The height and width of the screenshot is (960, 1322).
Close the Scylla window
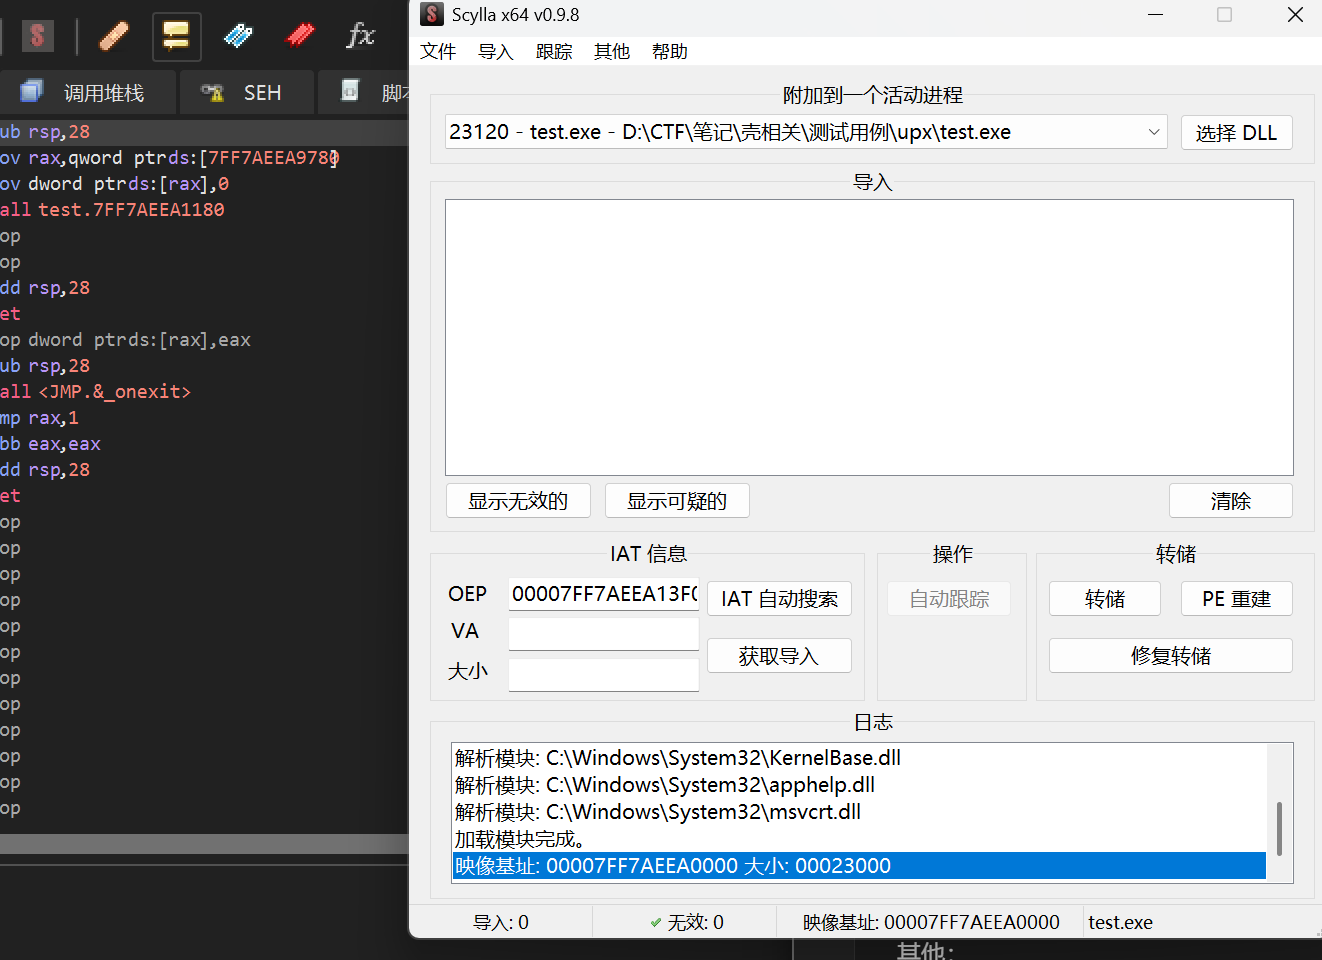coord(1295,15)
